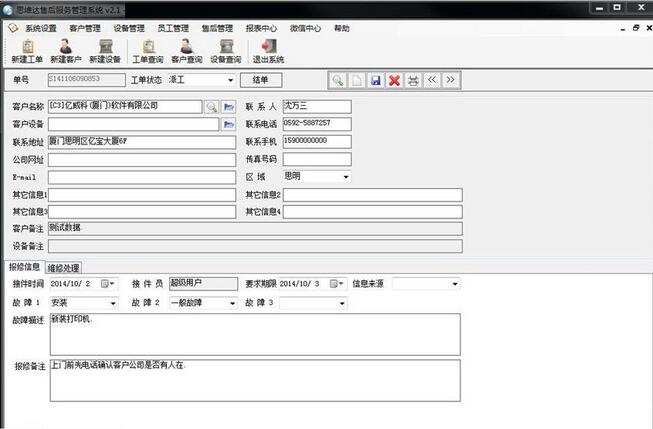The image size is (653, 429).
Task: Open the 员工管理 menu
Action: point(173,28)
